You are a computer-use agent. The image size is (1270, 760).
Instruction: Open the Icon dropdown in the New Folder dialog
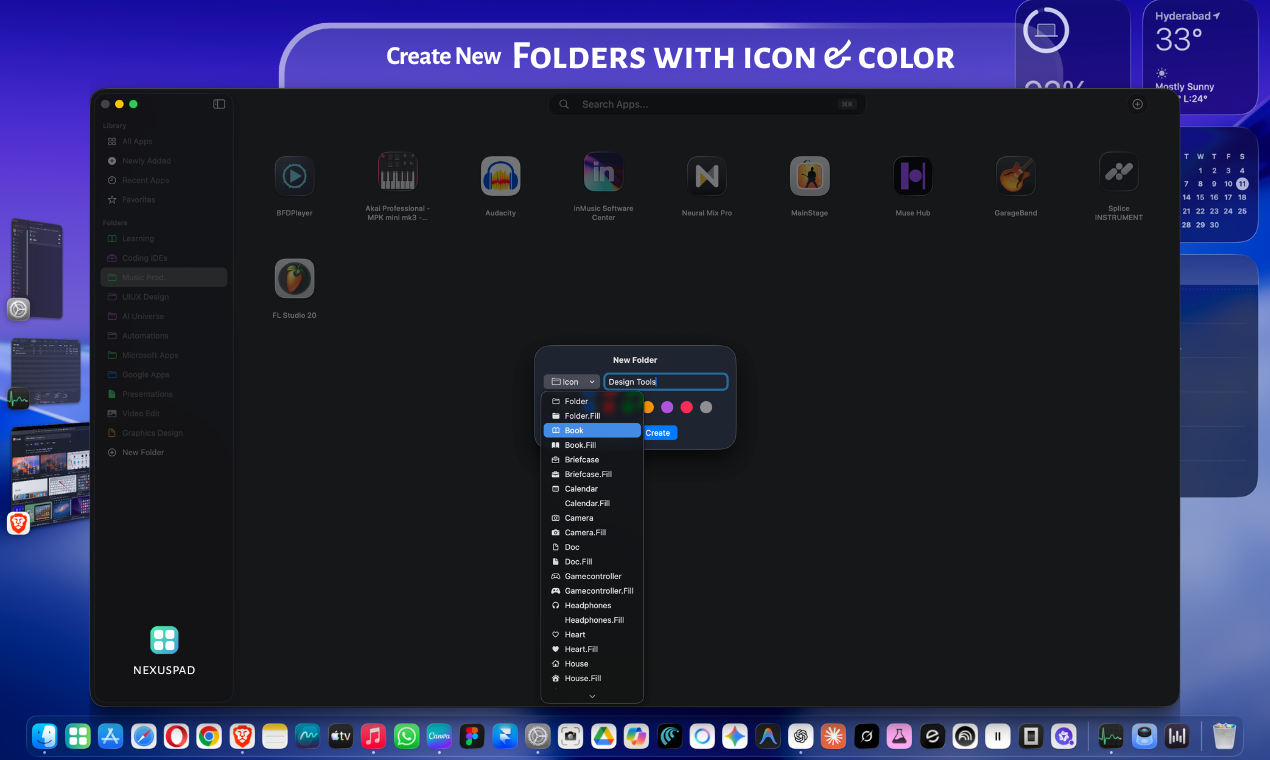pos(572,382)
